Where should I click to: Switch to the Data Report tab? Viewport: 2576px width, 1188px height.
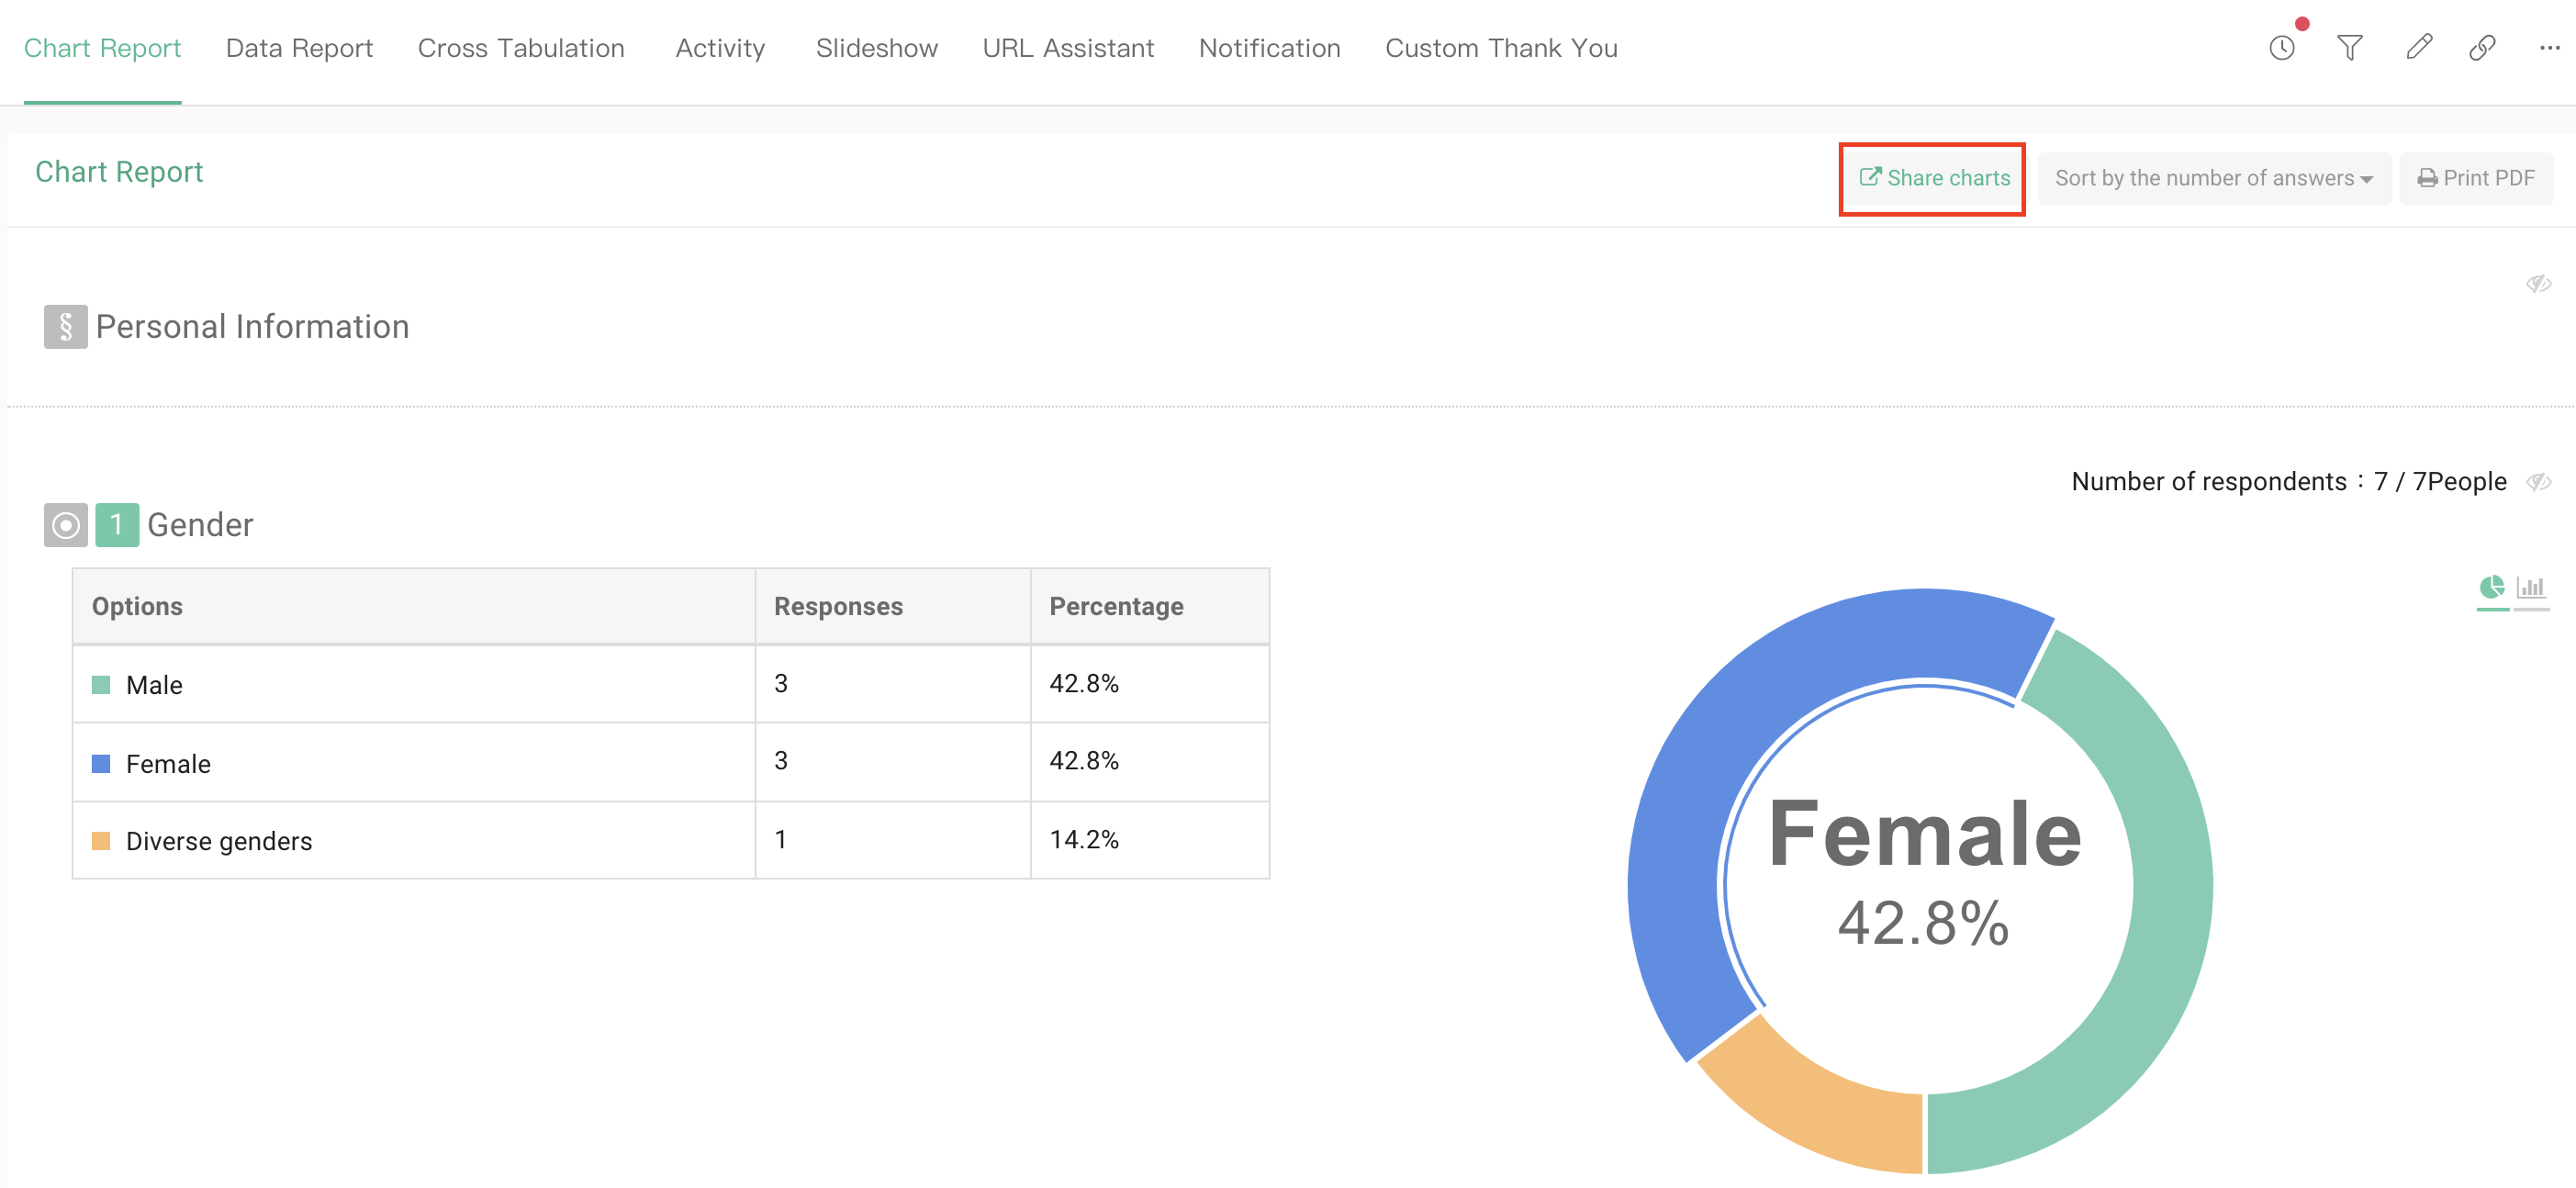tap(298, 47)
